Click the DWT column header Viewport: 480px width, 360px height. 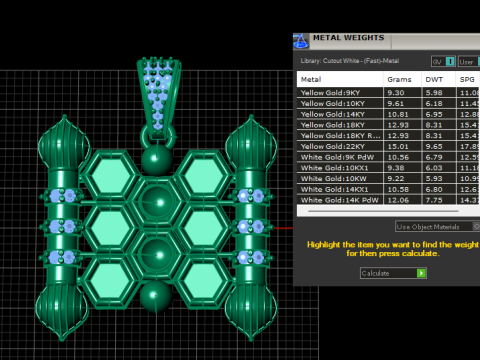click(x=438, y=79)
